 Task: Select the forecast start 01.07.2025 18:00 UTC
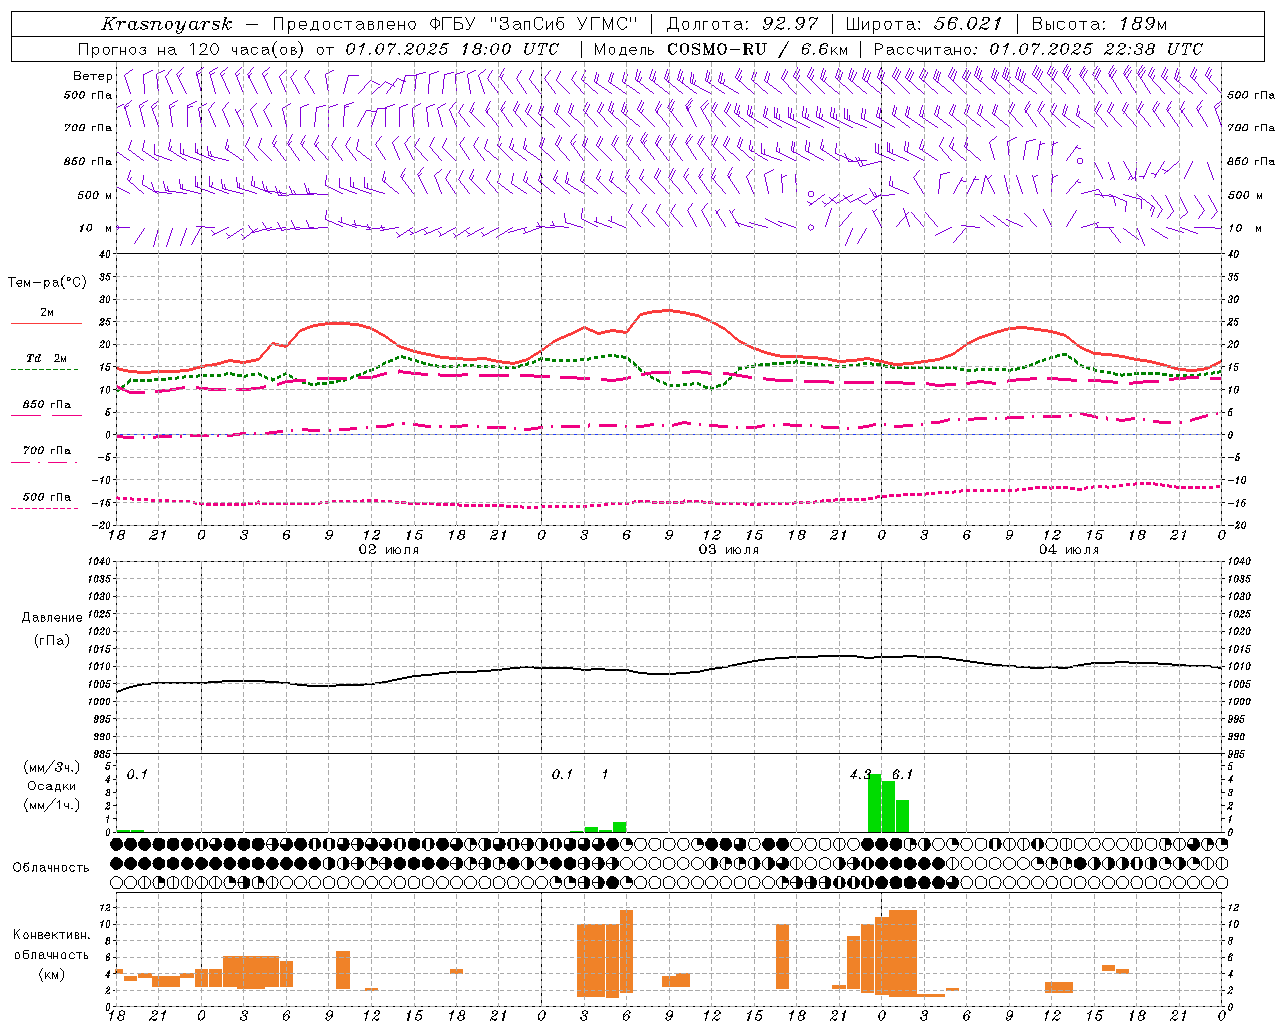point(452,49)
